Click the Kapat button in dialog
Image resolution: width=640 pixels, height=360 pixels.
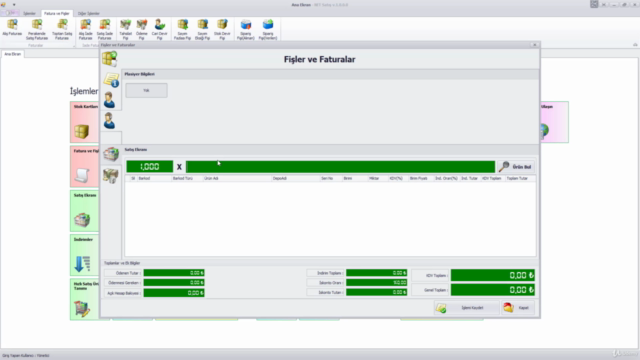coord(518,308)
